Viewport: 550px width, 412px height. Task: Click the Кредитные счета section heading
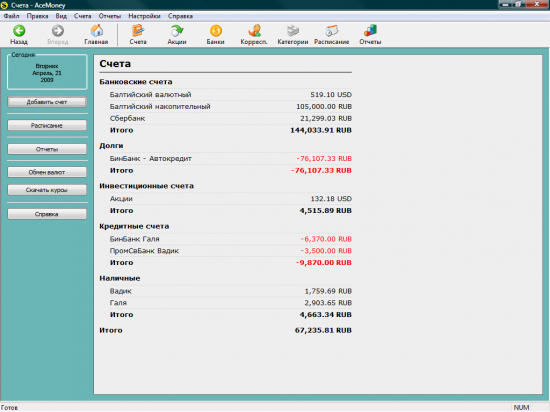tap(134, 226)
